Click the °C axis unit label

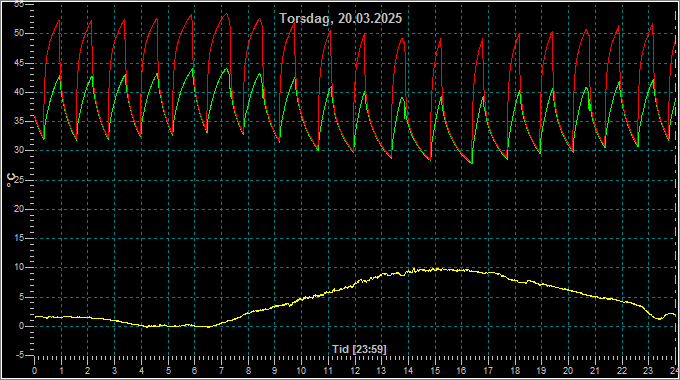tap(11, 180)
